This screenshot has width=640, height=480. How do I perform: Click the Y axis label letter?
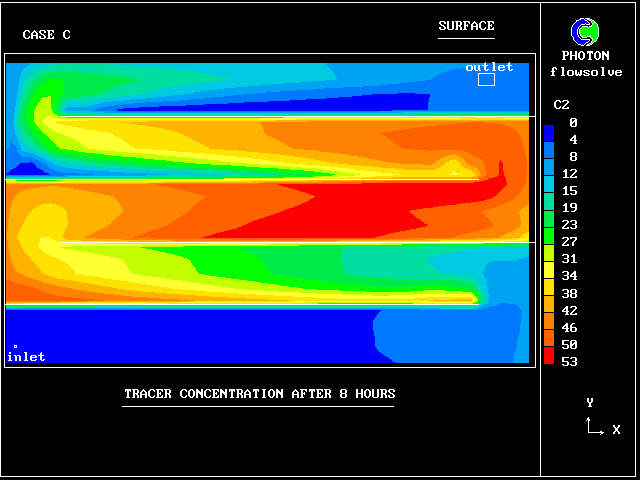click(590, 402)
